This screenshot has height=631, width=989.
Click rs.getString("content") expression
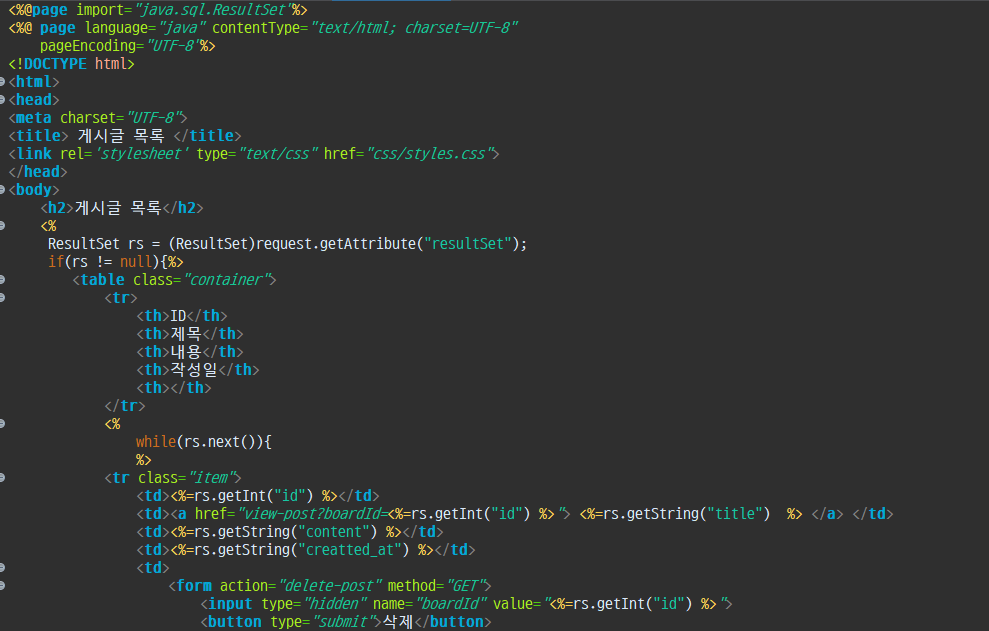pos(286,532)
